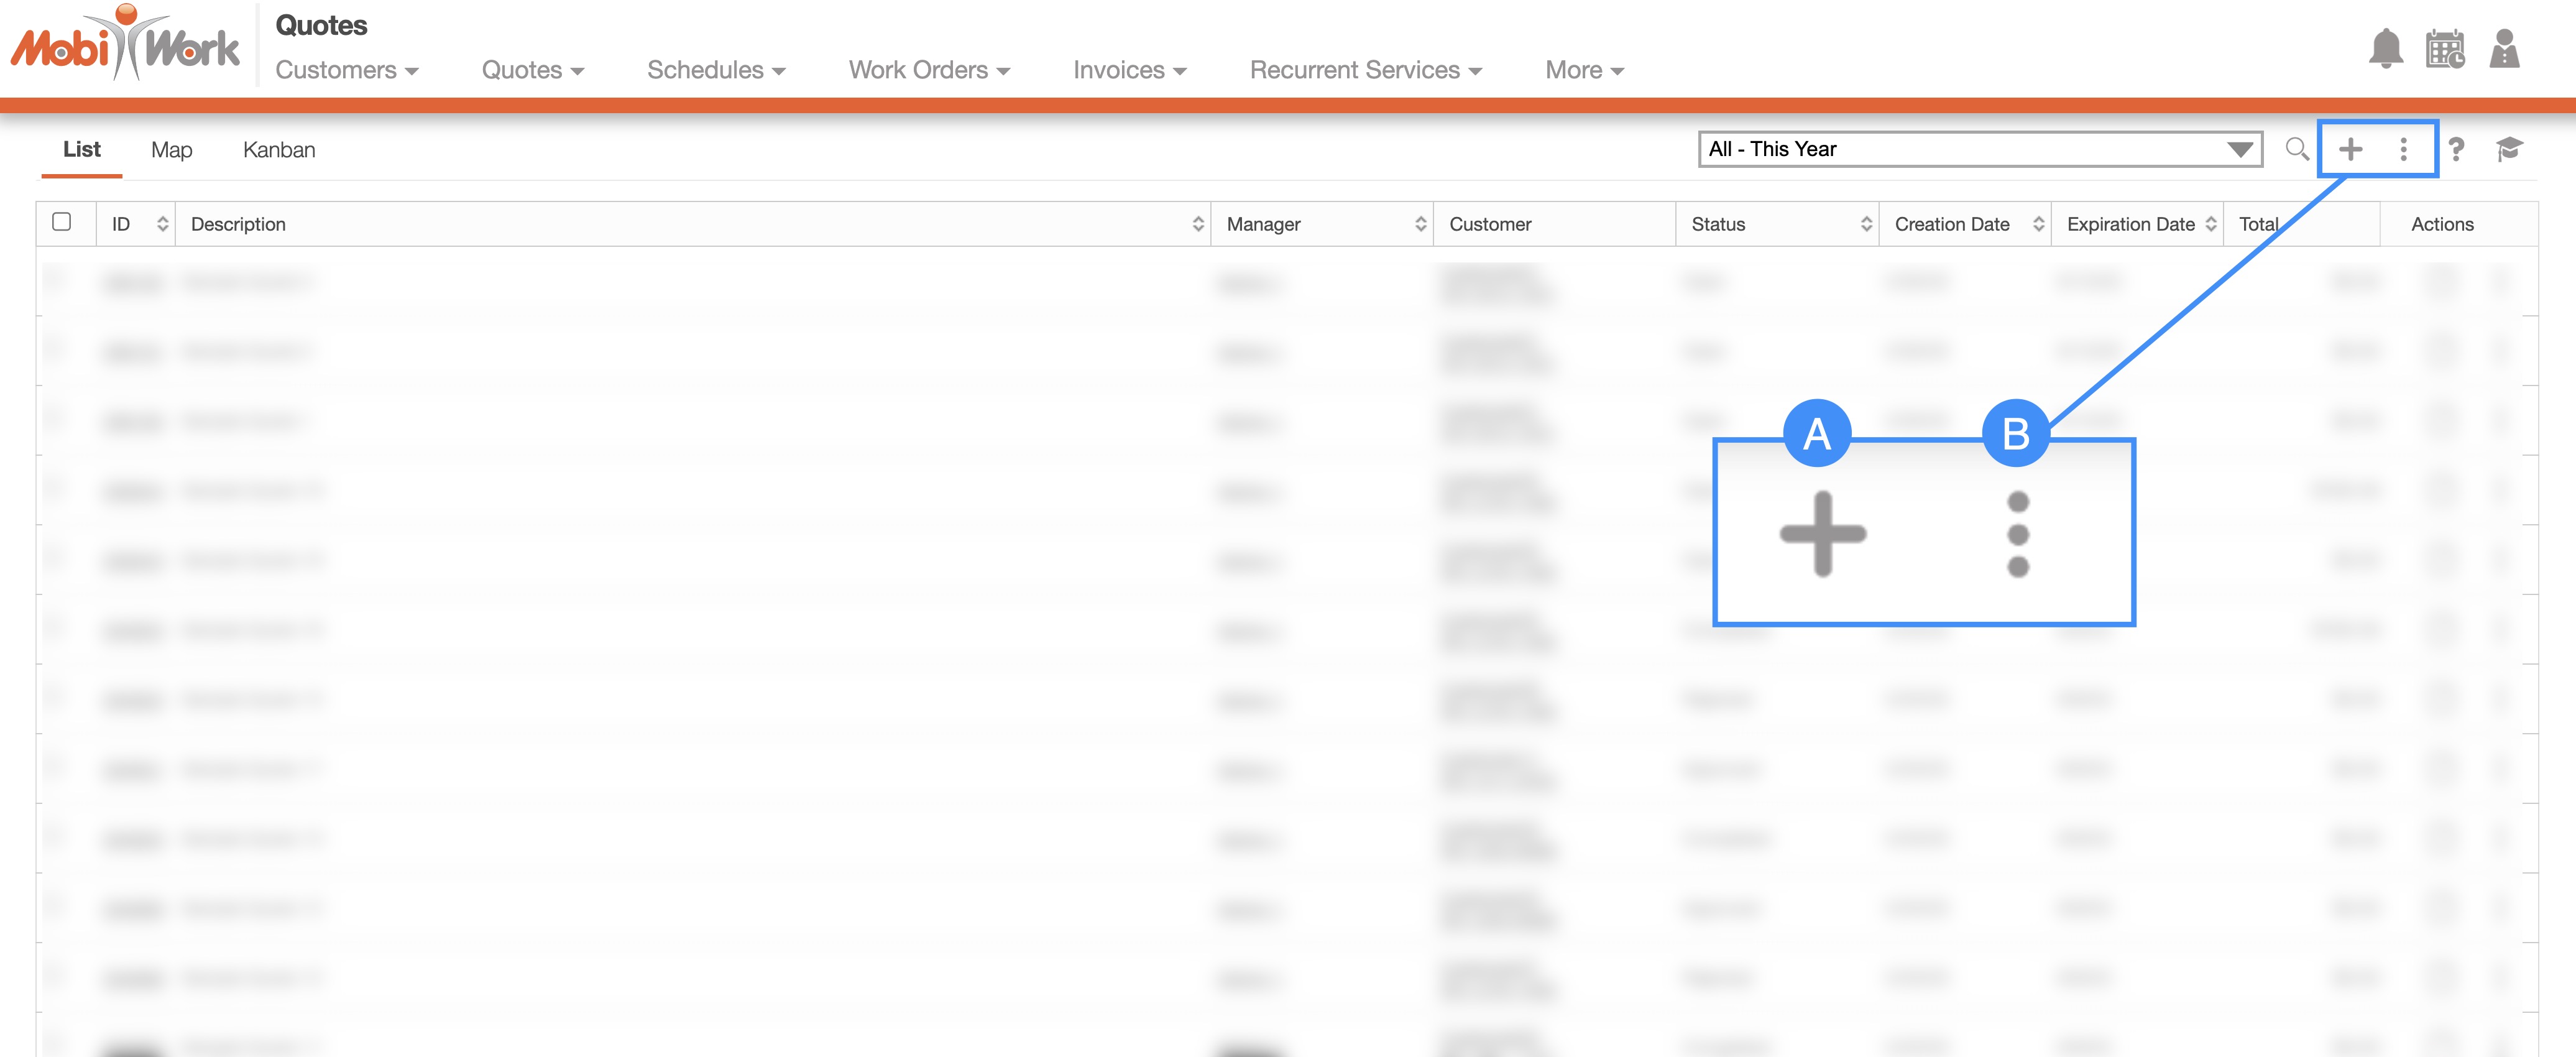Screen dimensions: 2576x1057
Task: Open the All - This Year filter dropdown
Action: 1979,149
